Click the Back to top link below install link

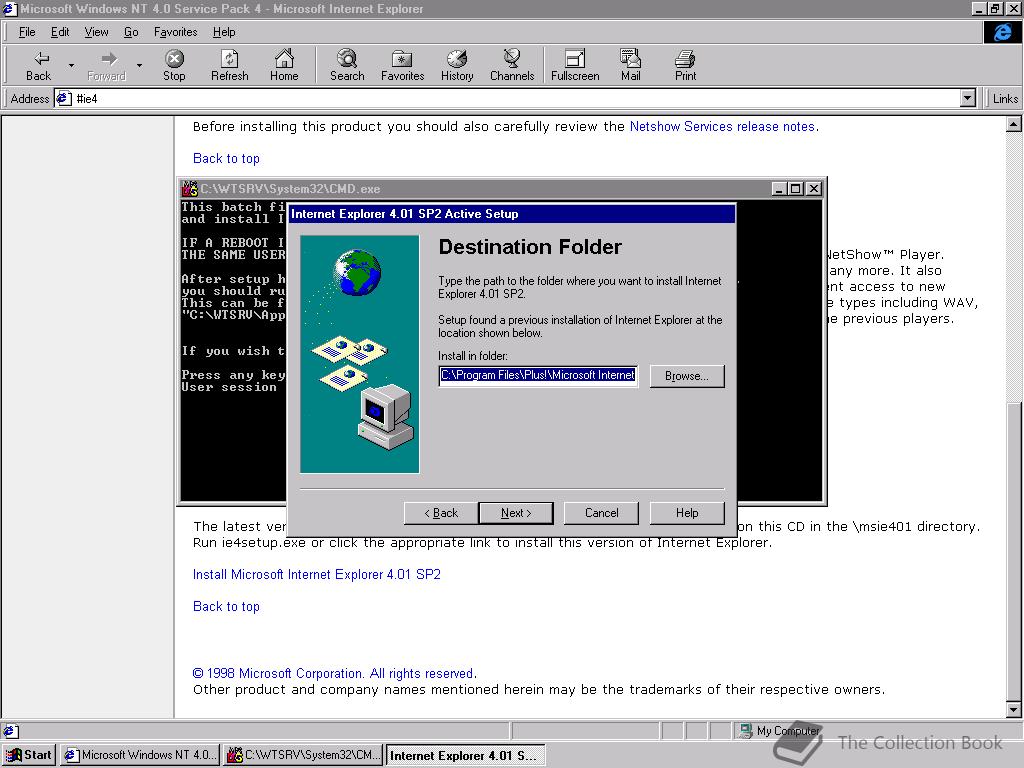pyautogui.click(x=226, y=607)
